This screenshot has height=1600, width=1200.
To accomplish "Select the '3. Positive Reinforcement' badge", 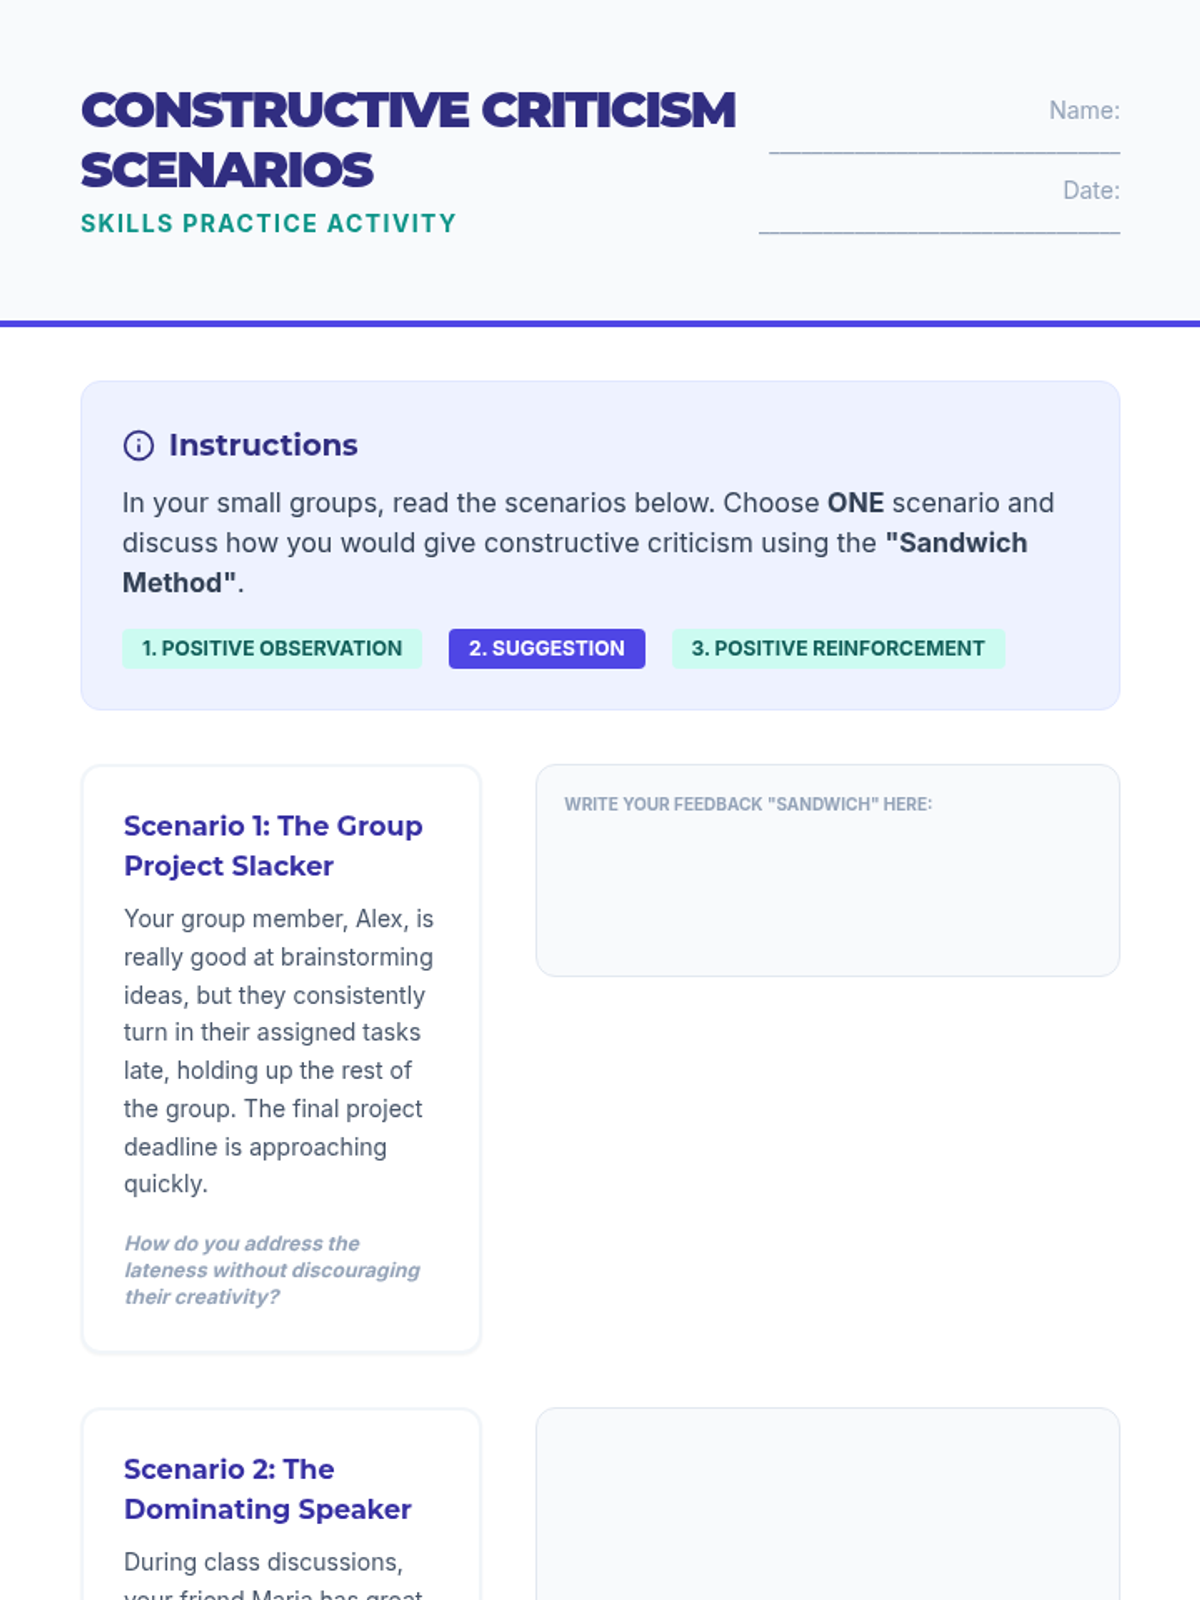I will click(x=838, y=648).
